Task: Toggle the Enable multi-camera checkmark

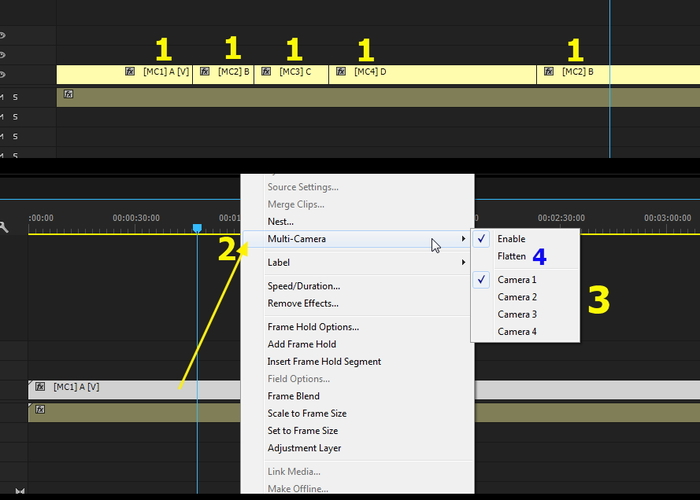Action: pyautogui.click(x=510, y=239)
